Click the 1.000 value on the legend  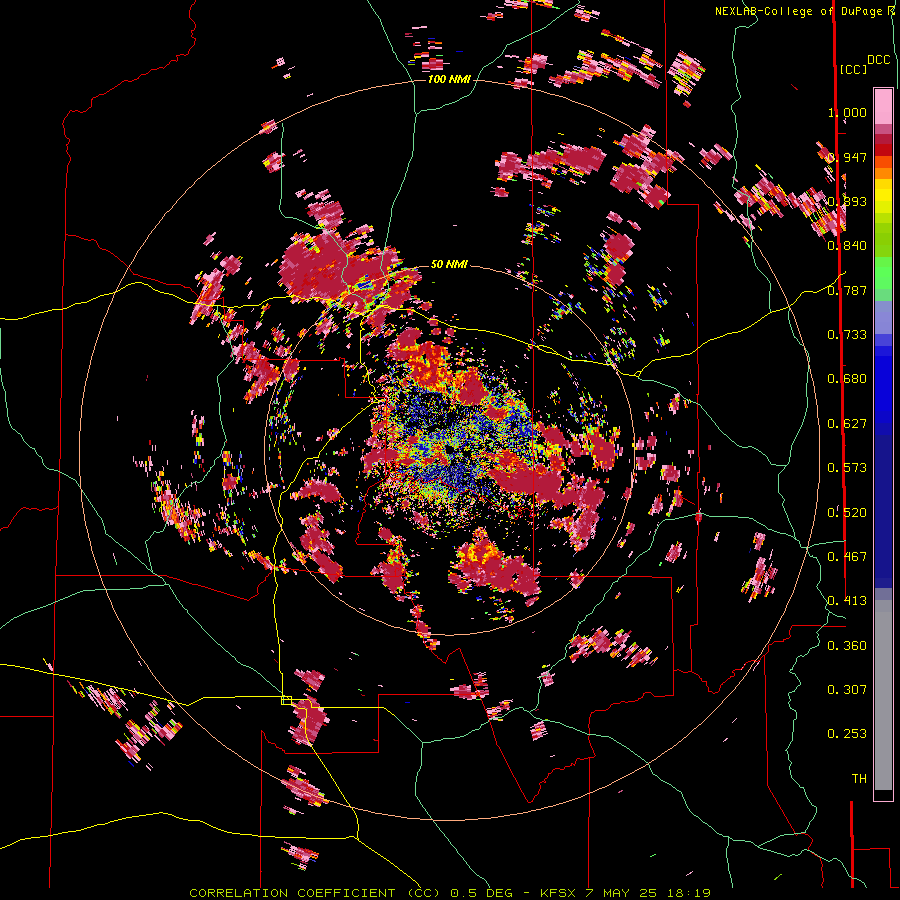coord(847,112)
